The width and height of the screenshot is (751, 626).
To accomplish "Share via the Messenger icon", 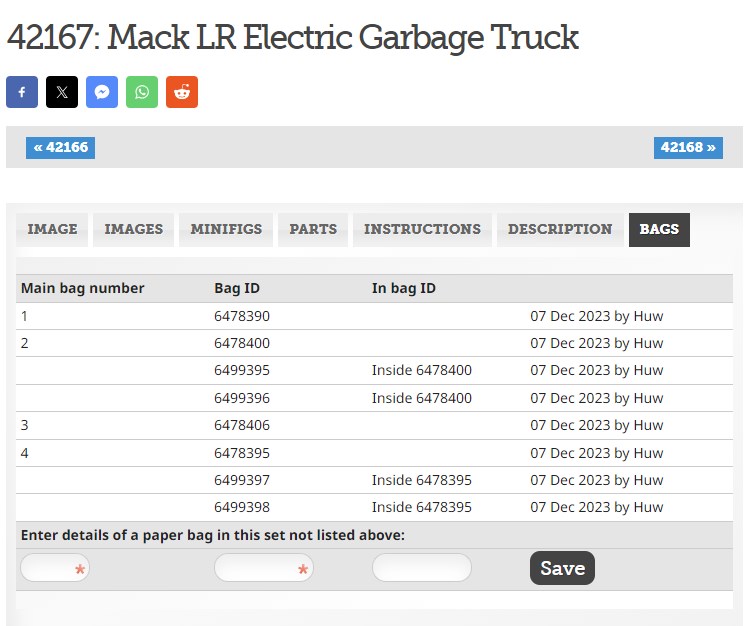I will tap(102, 92).
